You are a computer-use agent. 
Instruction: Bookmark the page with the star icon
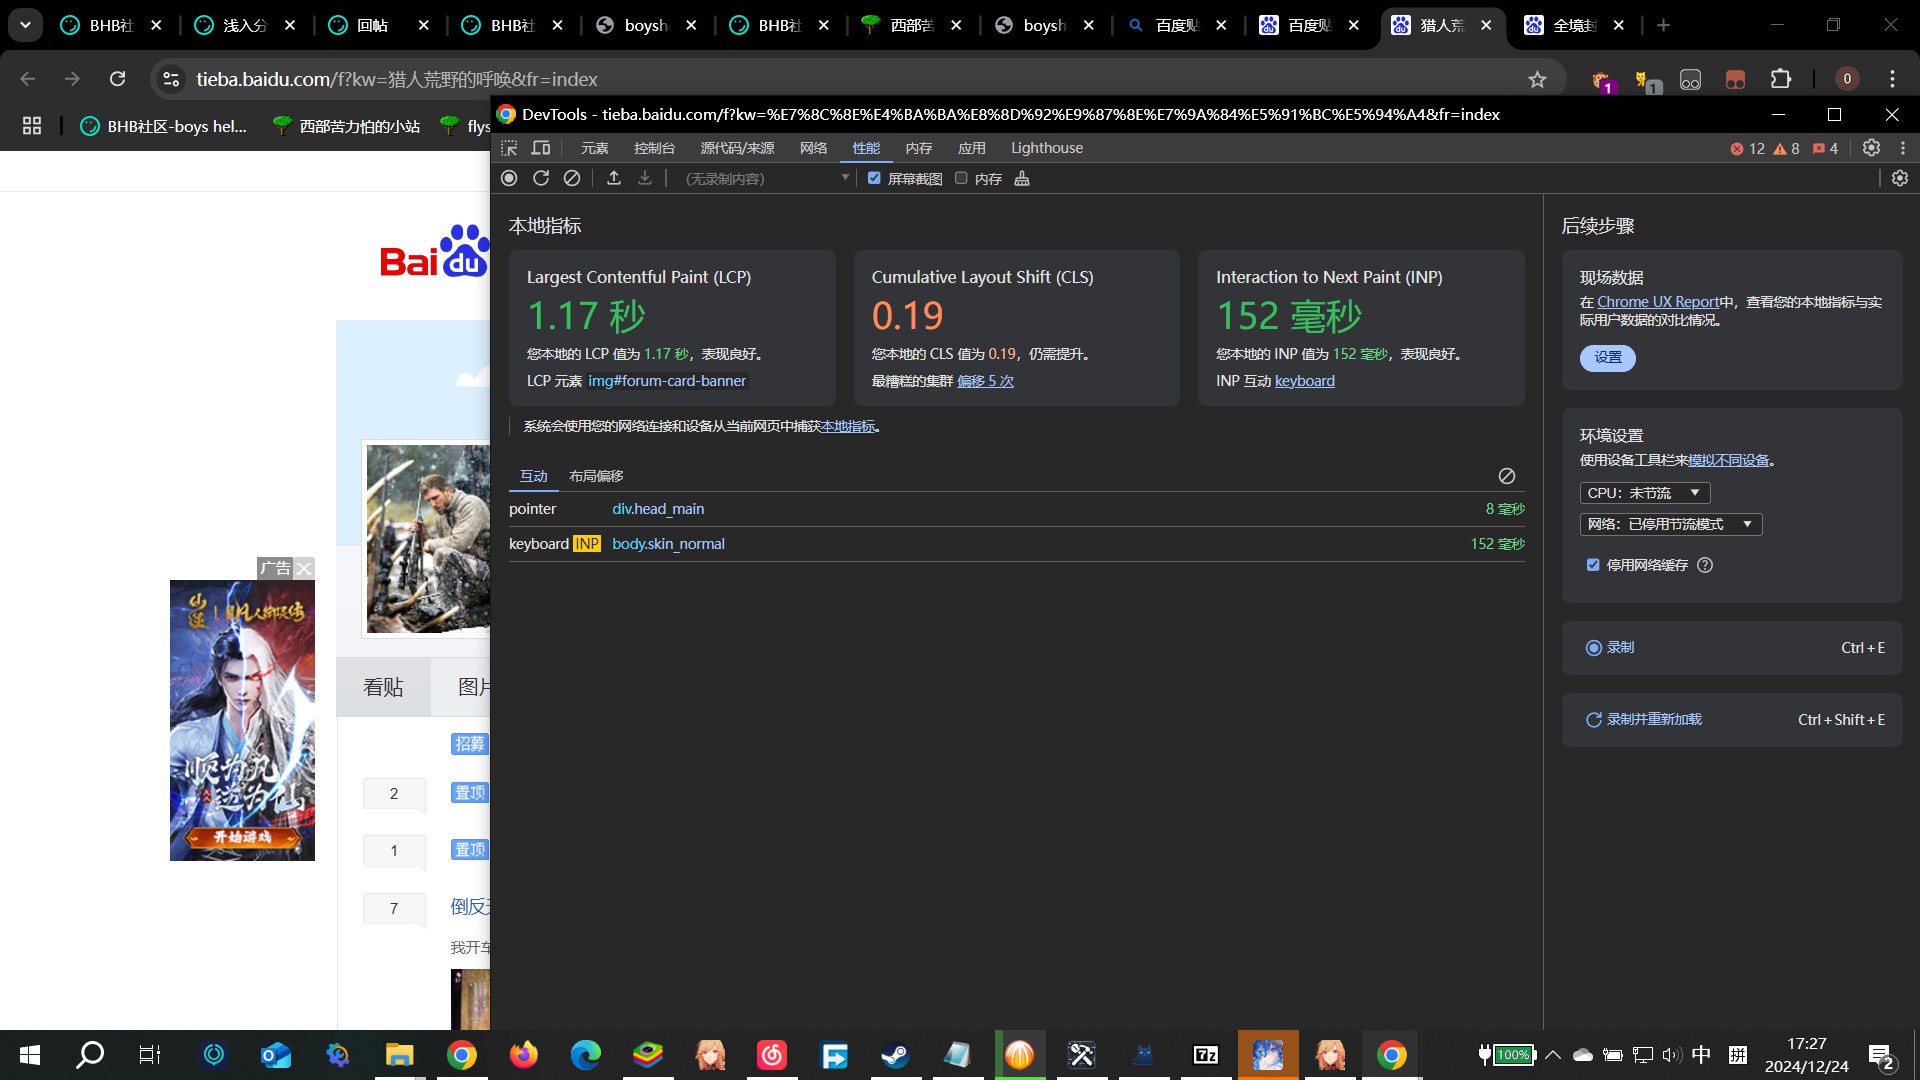pos(1537,79)
